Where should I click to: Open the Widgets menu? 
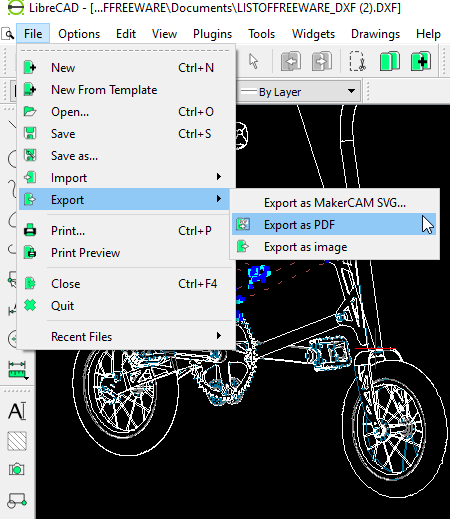coord(313,34)
